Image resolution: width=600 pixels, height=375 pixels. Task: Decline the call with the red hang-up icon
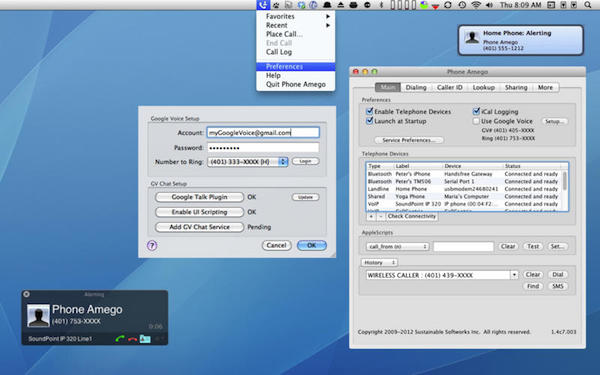click(x=132, y=339)
